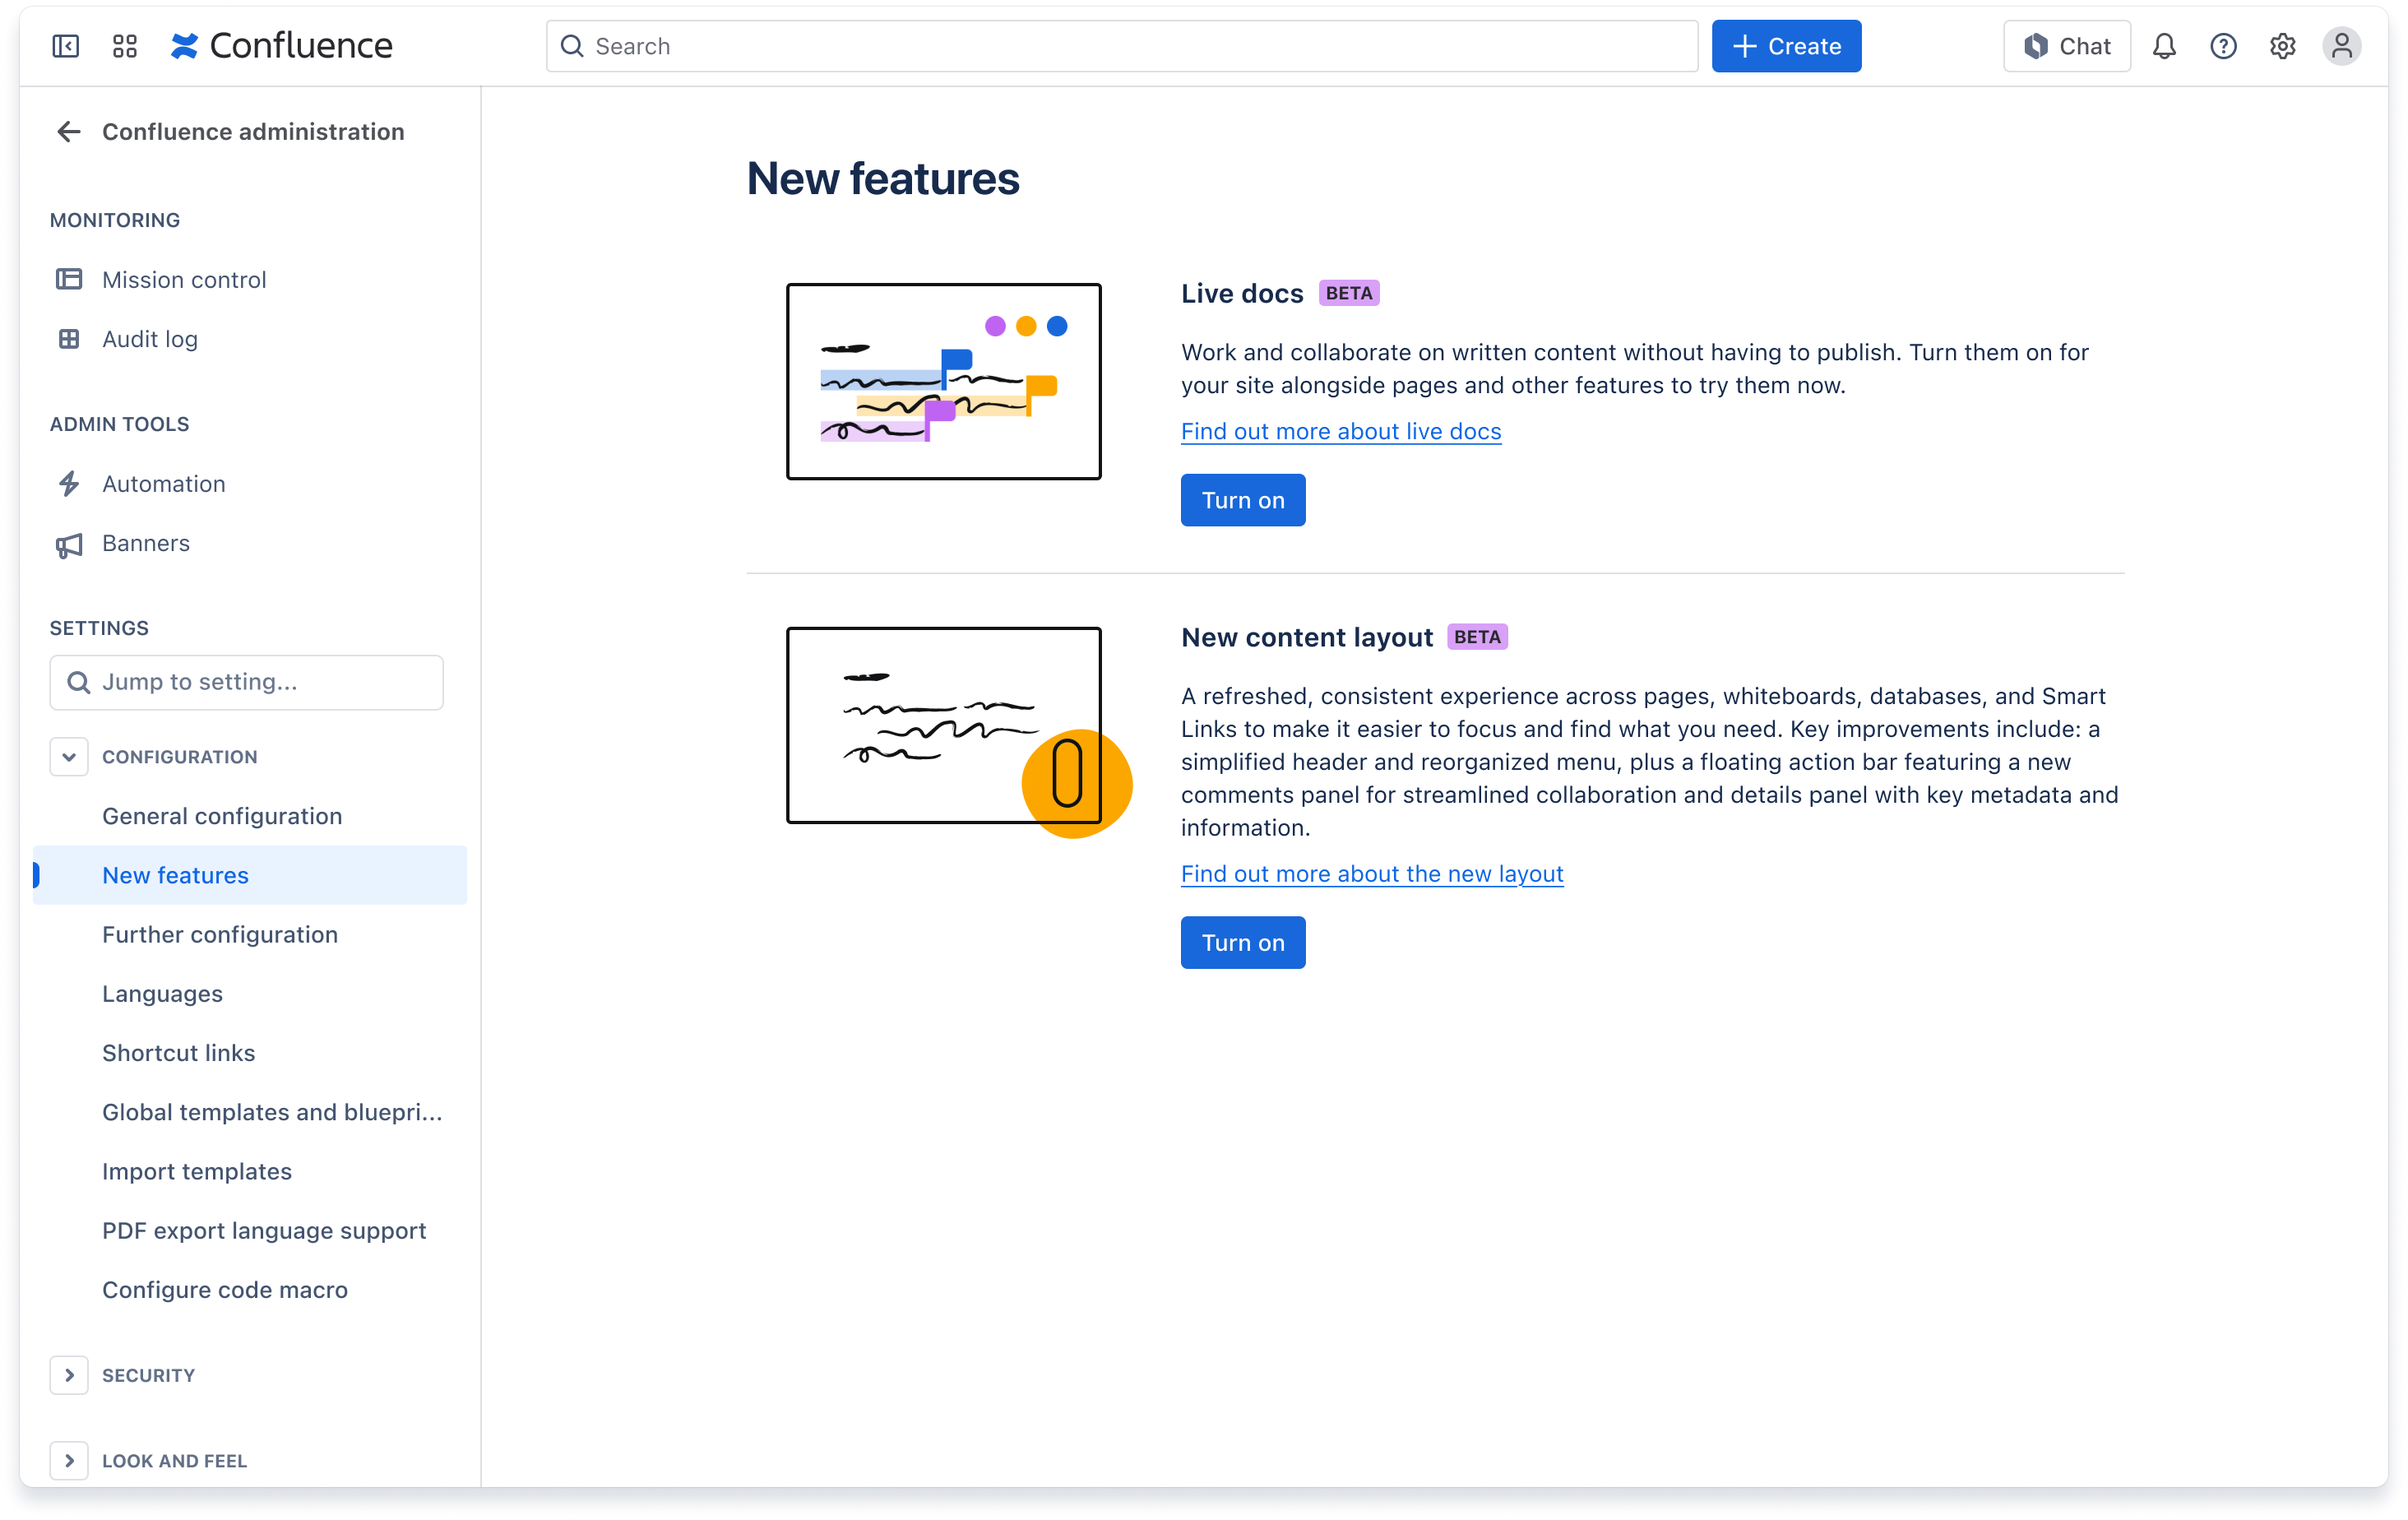Turn on Live docs beta
The image size is (2408, 1520).
pyautogui.click(x=1242, y=500)
